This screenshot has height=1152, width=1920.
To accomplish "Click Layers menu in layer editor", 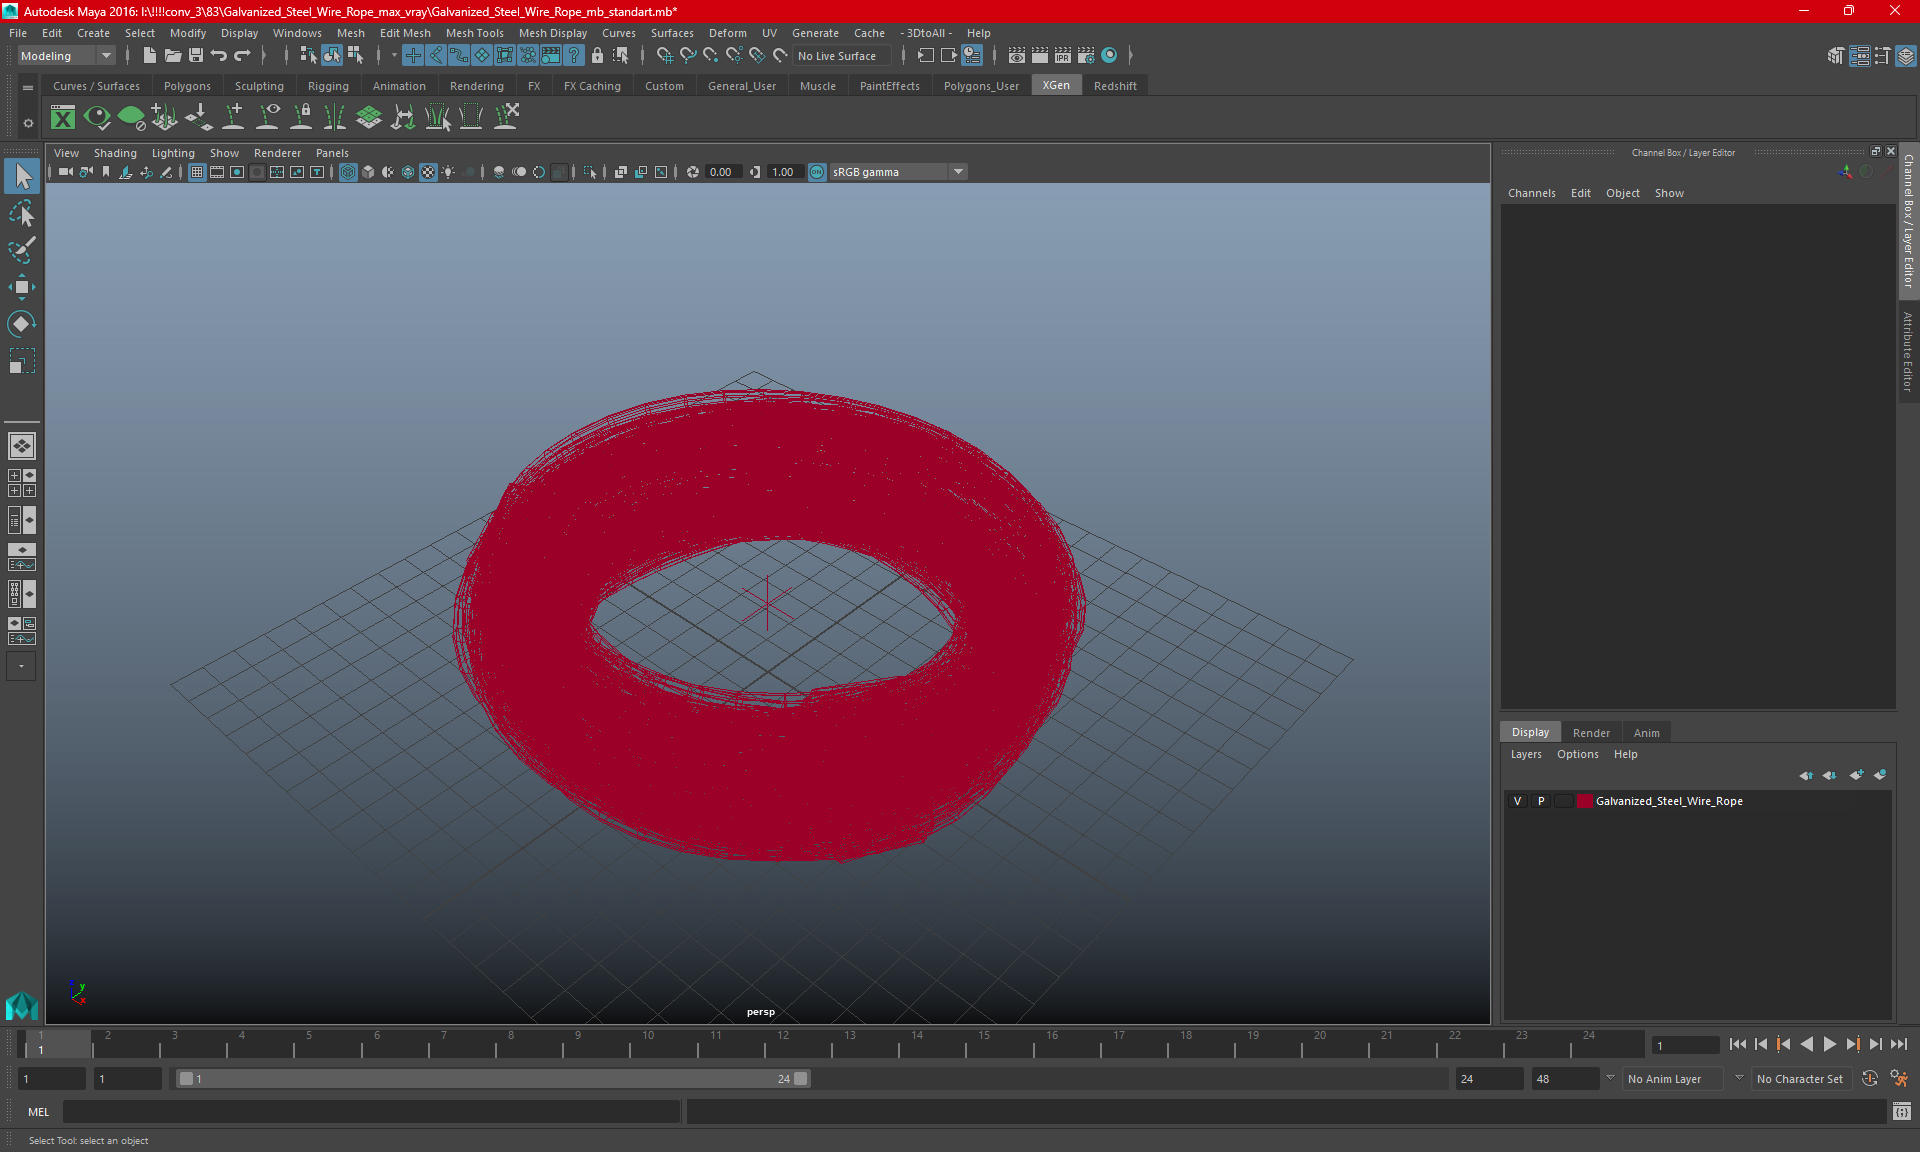I will pyautogui.click(x=1526, y=754).
